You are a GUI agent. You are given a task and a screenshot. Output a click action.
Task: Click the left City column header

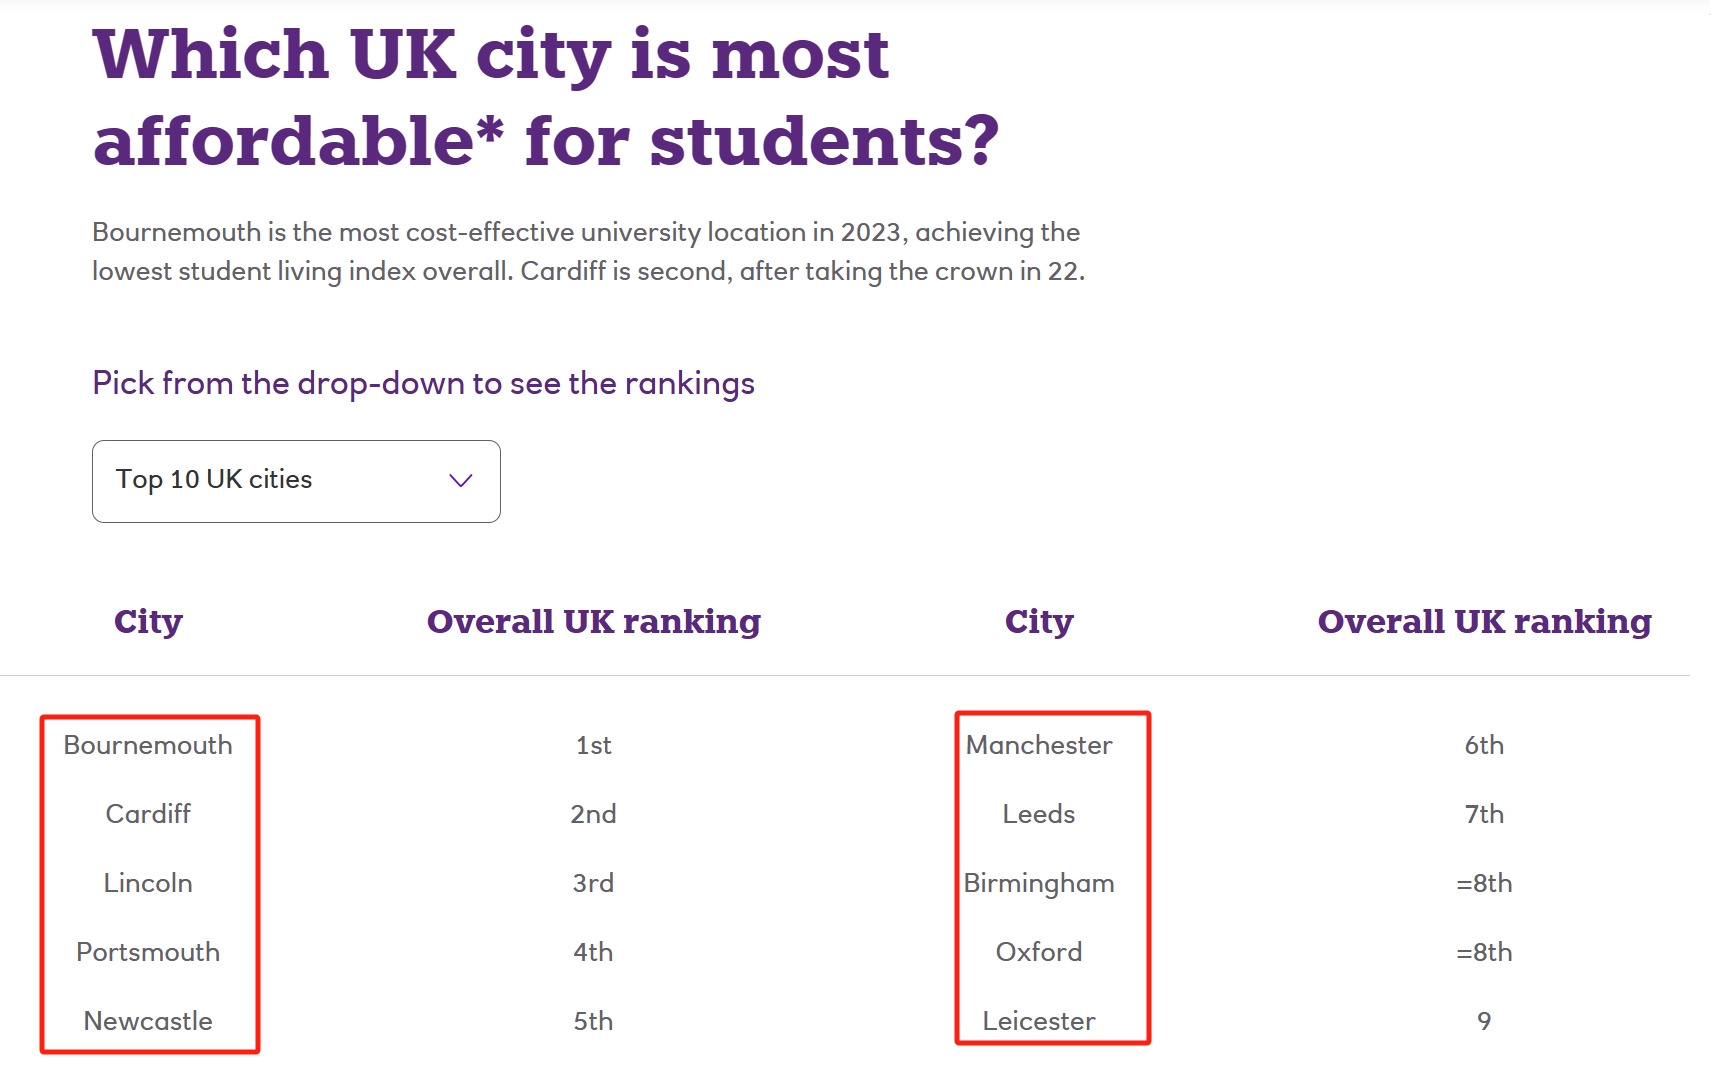[x=148, y=621]
